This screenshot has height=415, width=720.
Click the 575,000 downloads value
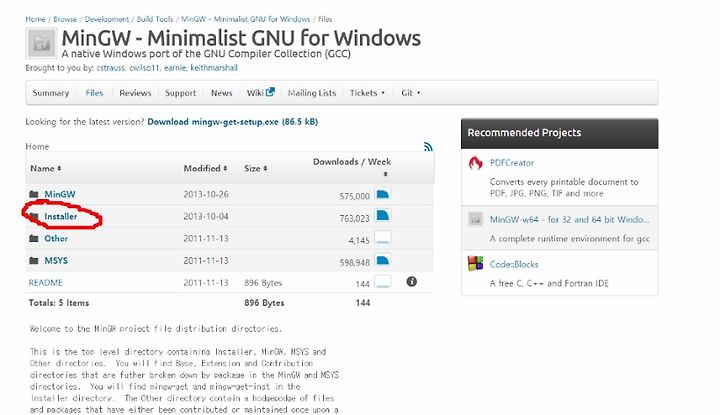click(x=354, y=196)
